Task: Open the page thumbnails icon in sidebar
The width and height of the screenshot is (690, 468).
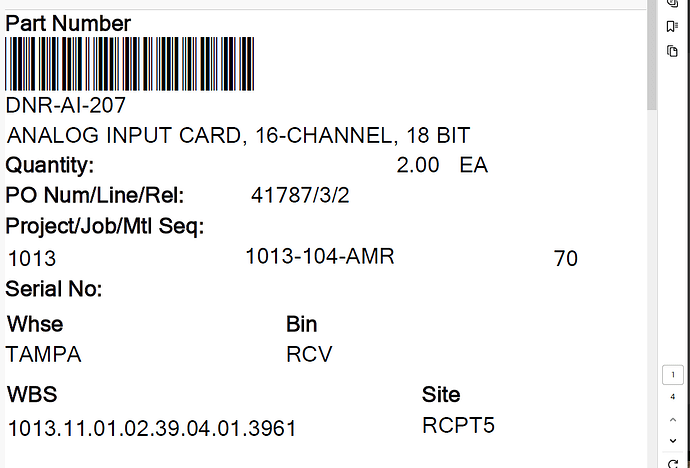Action: pos(673,51)
